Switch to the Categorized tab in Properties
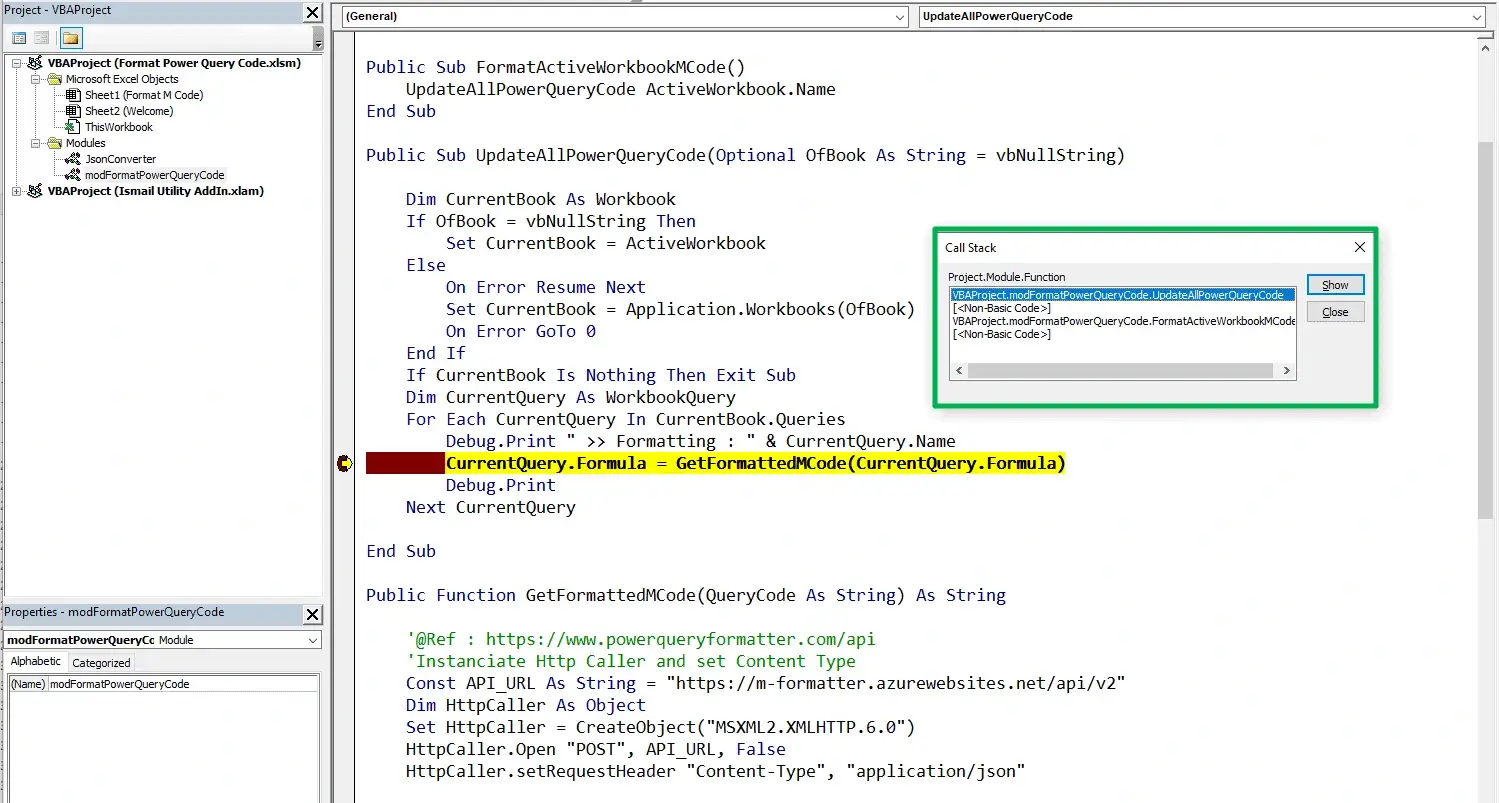The height and width of the screenshot is (803, 1499). click(x=101, y=662)
